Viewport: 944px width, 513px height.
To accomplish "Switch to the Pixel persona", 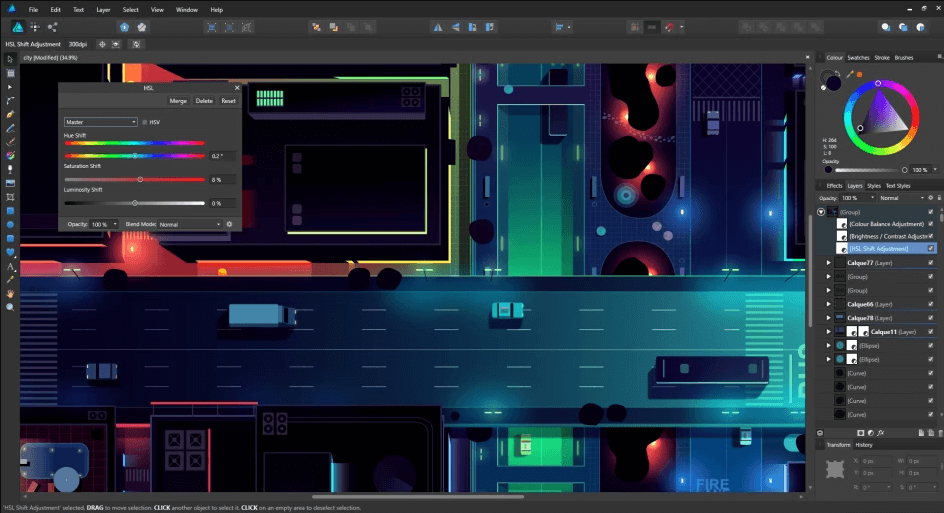I will 35,27.
